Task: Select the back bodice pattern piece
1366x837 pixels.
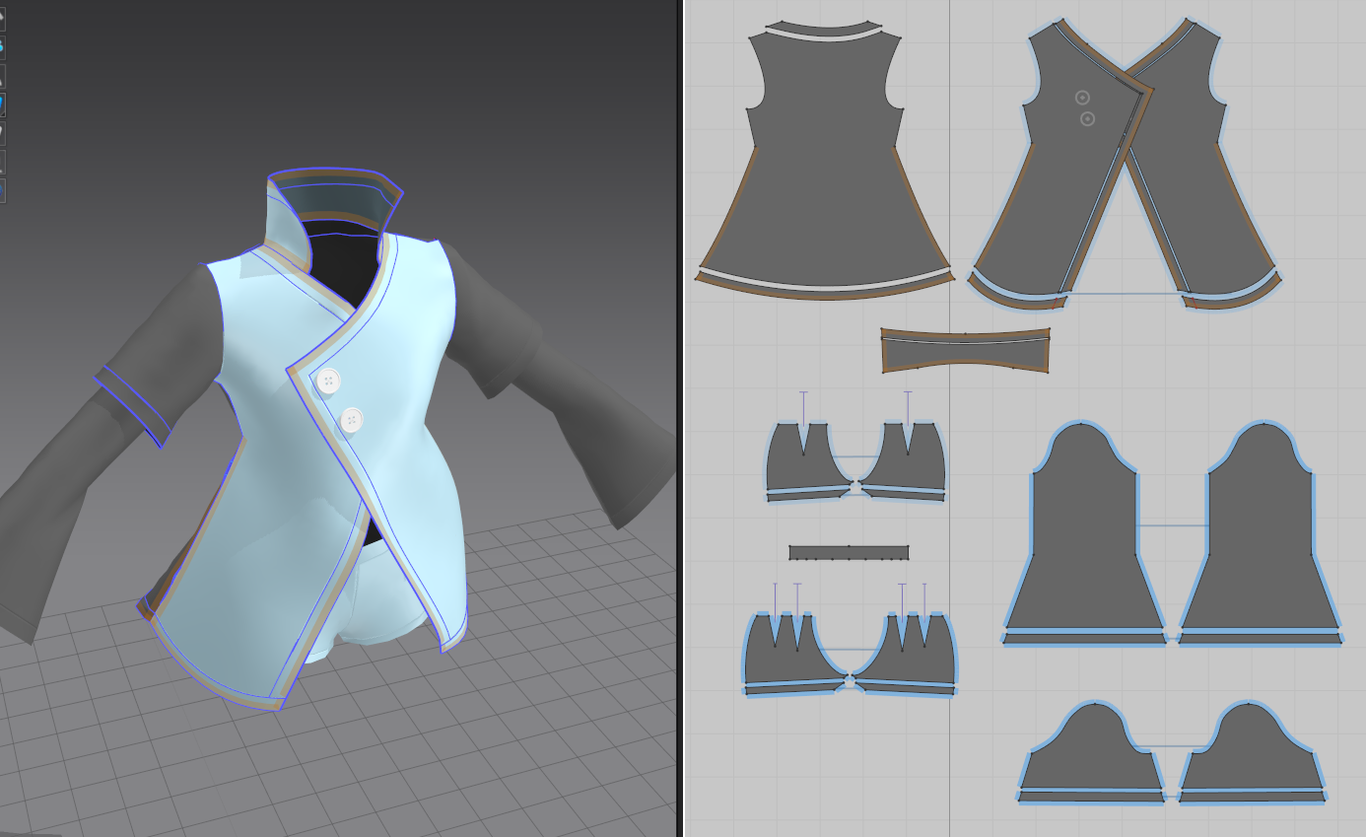Action: coord(825,165)
